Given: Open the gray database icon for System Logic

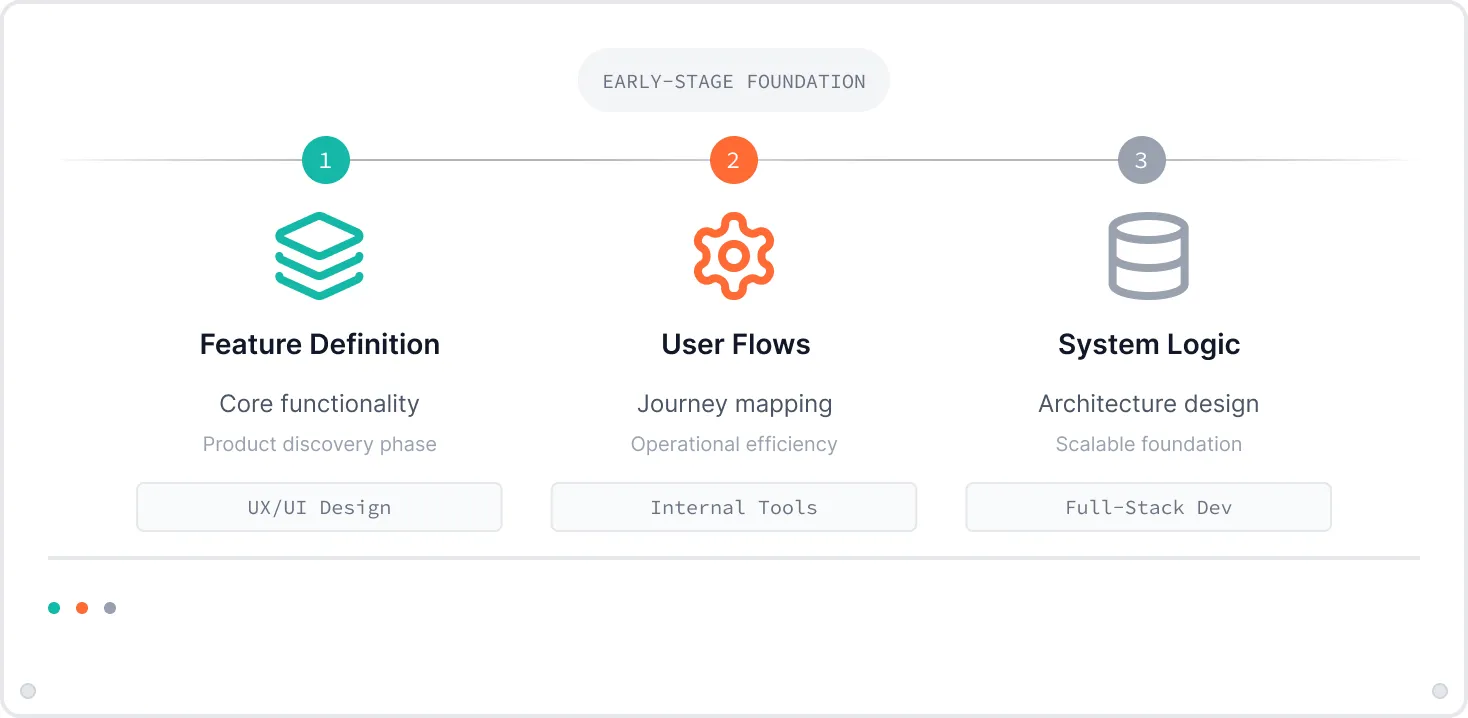Looking at the screenshot, I should [x=1148, y=255].
